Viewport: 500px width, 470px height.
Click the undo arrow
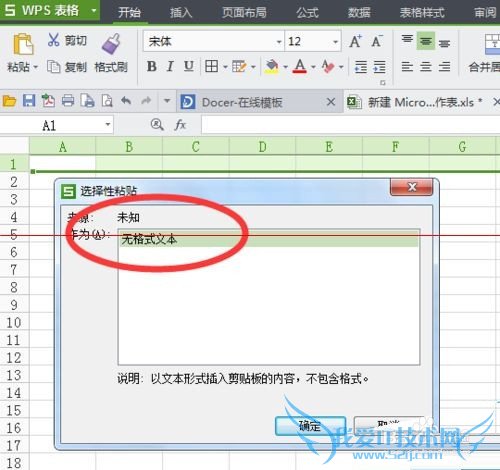pyautogui.click(x=126, y=100)
